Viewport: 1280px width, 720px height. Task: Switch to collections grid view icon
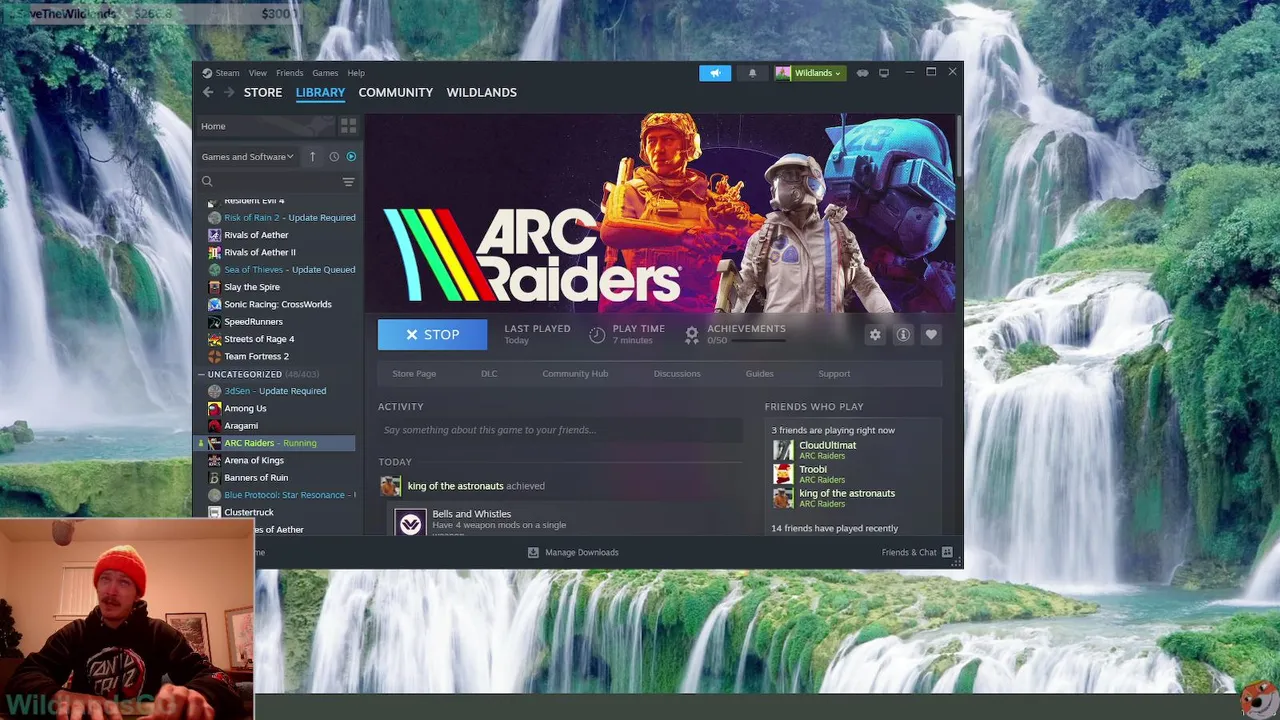pyautogui.click(x=348, y=126)
